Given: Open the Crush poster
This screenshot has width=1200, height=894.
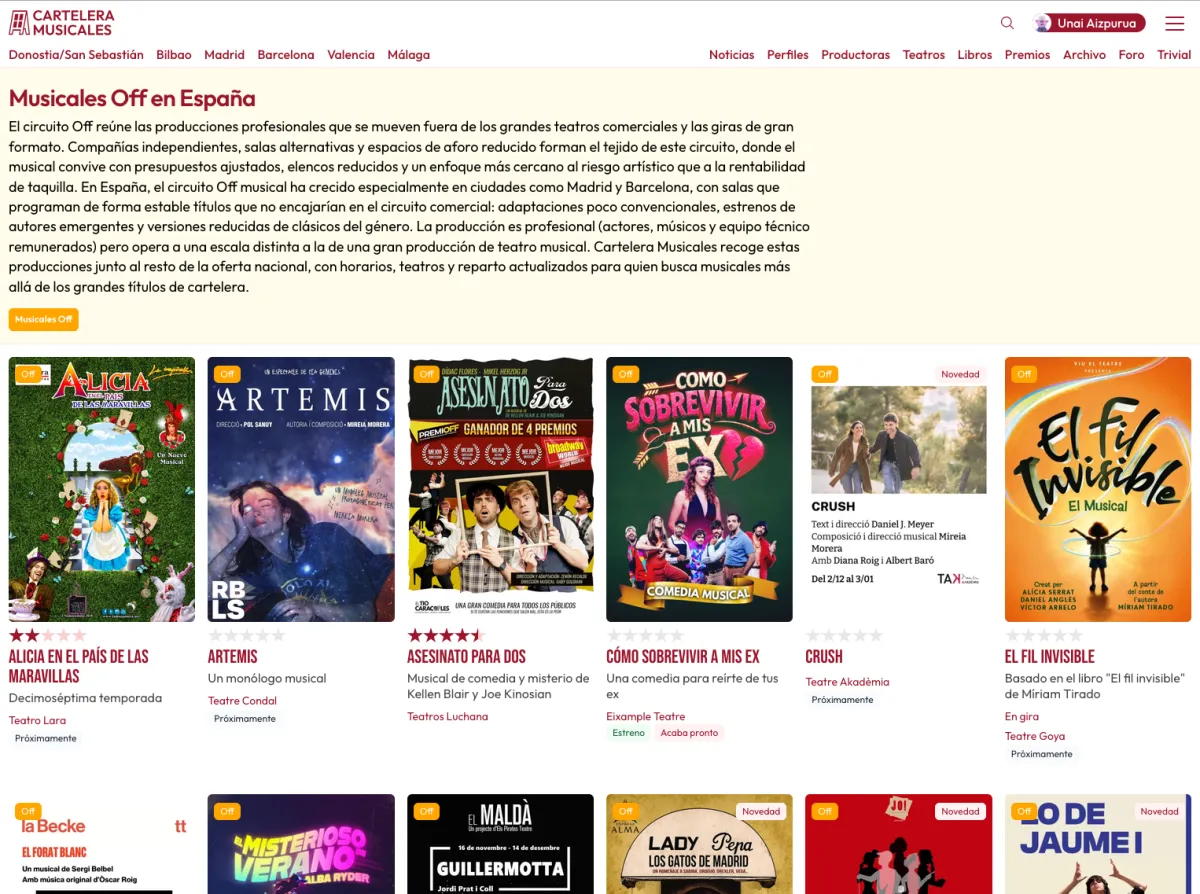Looking at the screenshot, I should 899,489.
